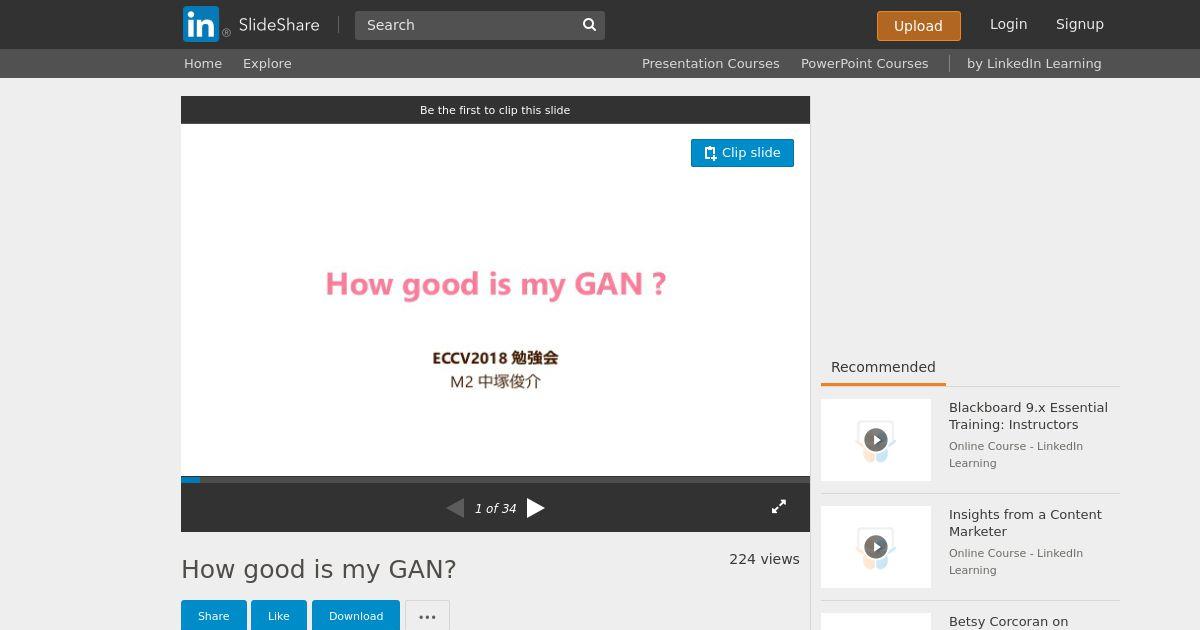Play Blackboard 9.x Essential Training thumbnail
This screenshot has width=1200, height=630.
pyautogui.click(x=876, y=440)
